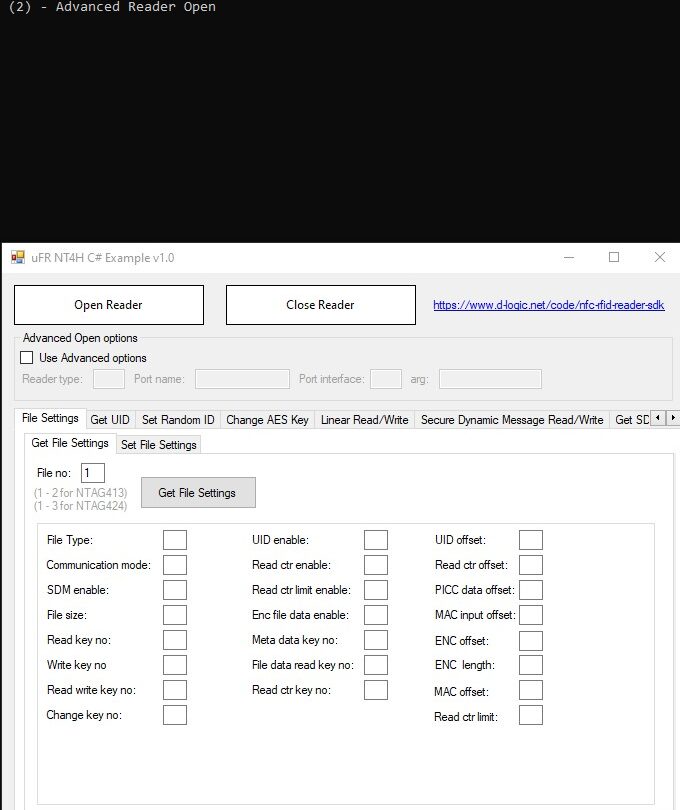Click the Close Reader button

click(x=320, y=305)
